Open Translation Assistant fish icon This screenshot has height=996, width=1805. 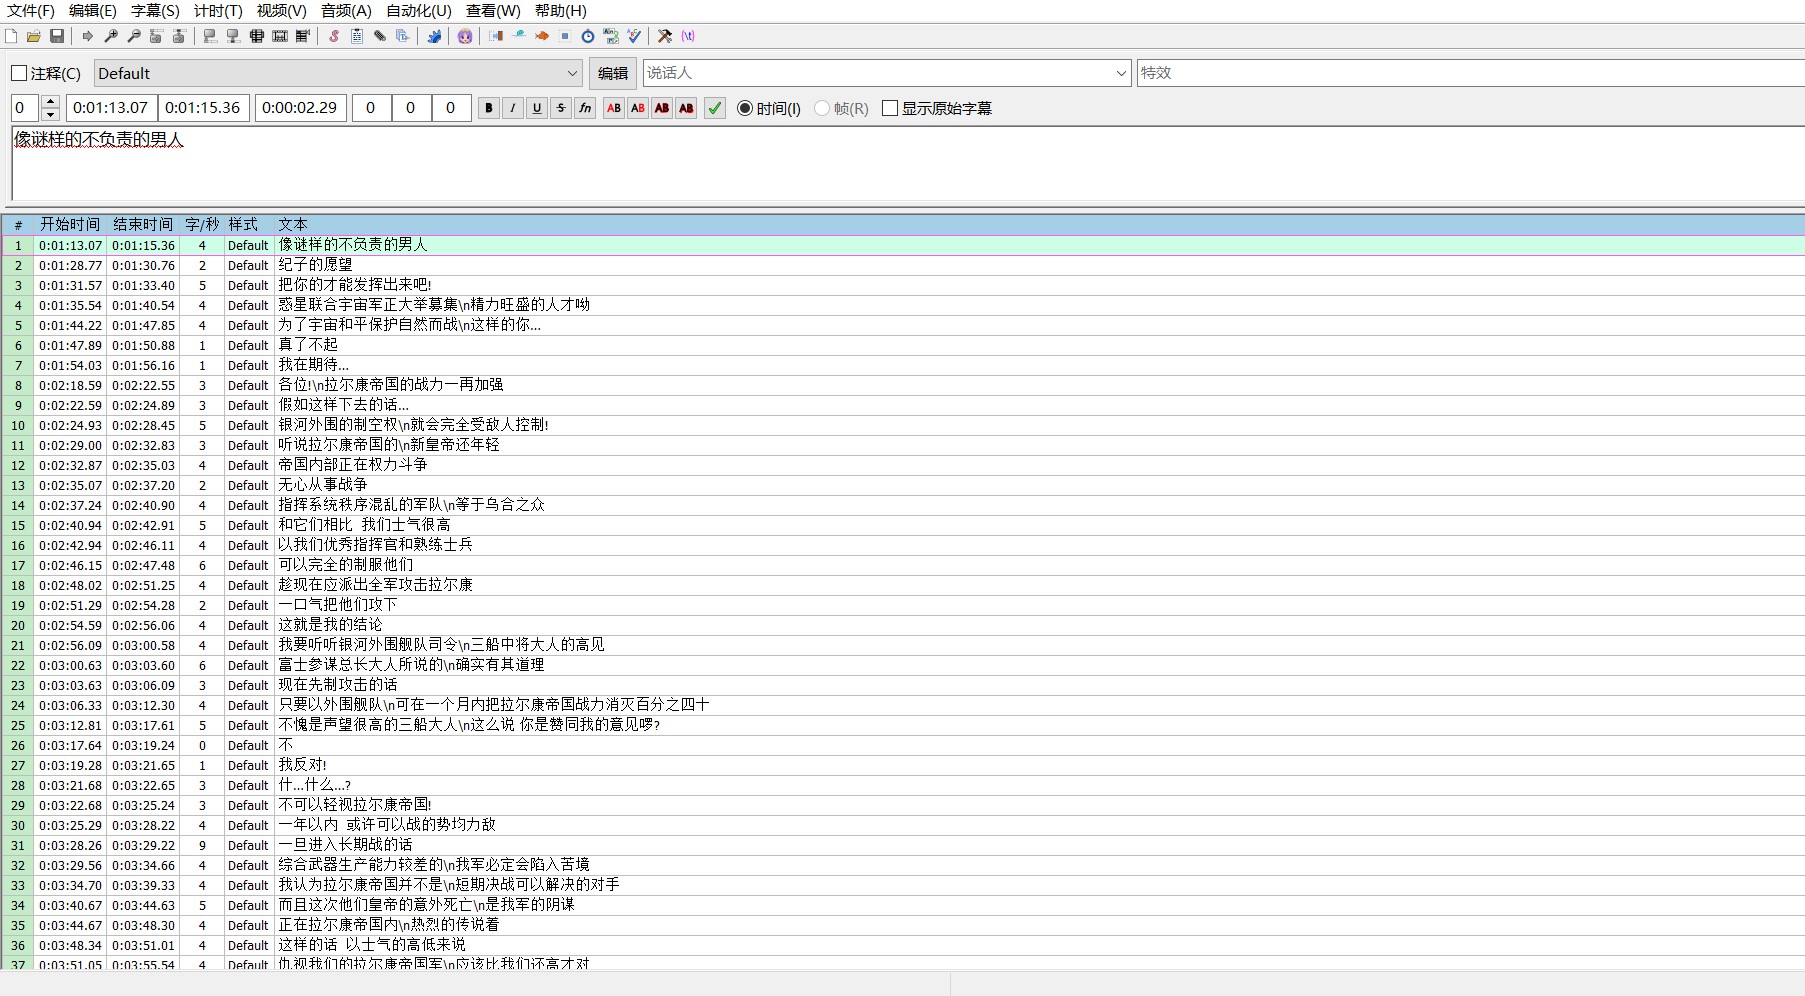pyautogui.click(x=542, y=36)
